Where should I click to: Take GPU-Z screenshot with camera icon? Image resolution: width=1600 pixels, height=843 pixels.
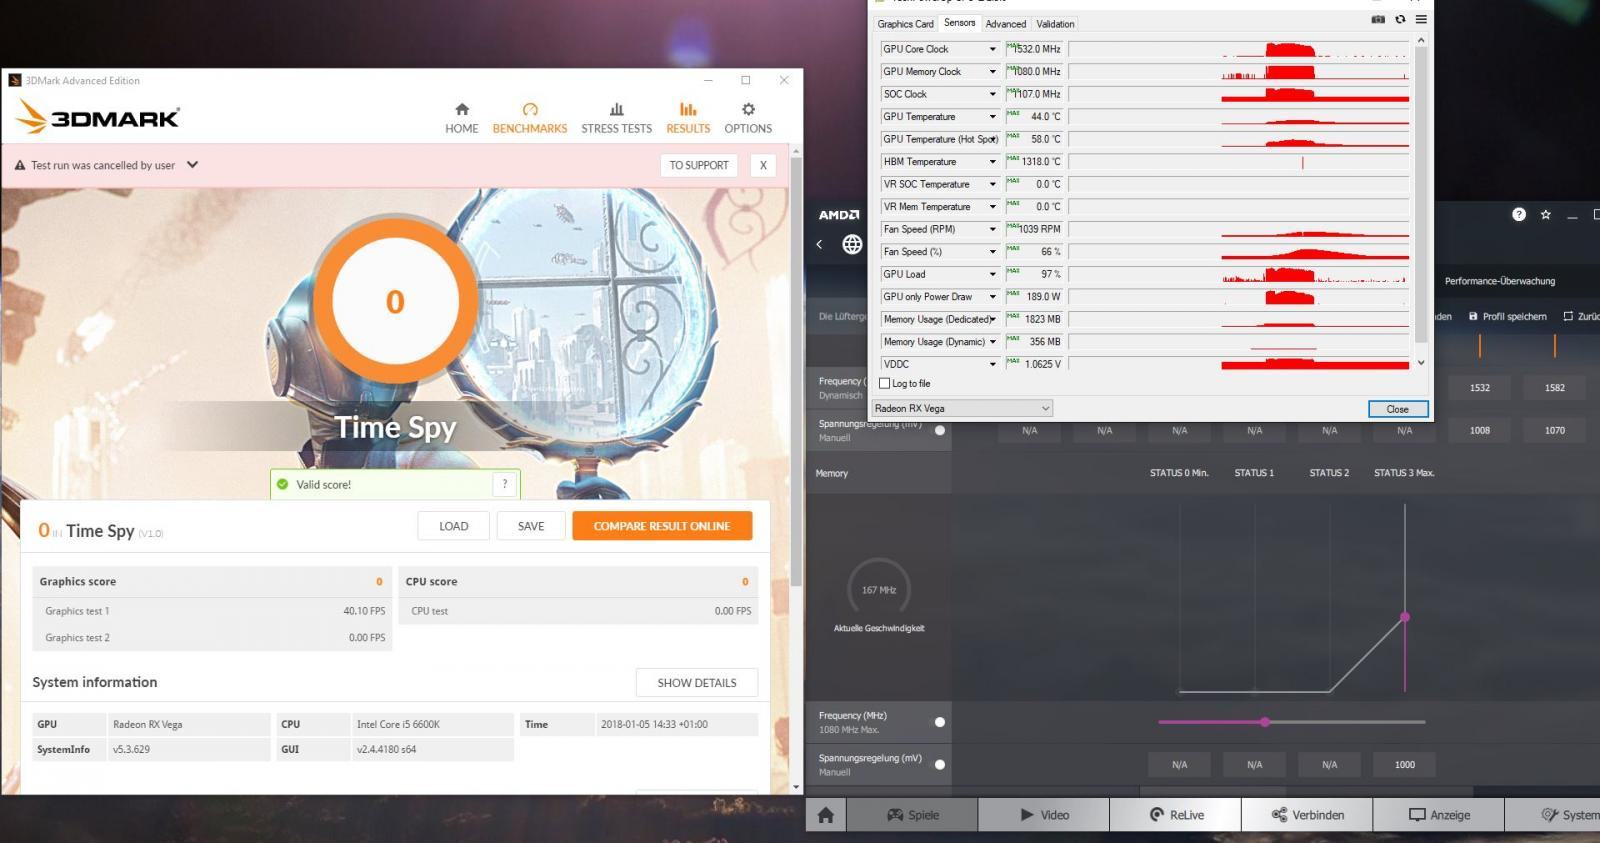(x=1377, y=20)
